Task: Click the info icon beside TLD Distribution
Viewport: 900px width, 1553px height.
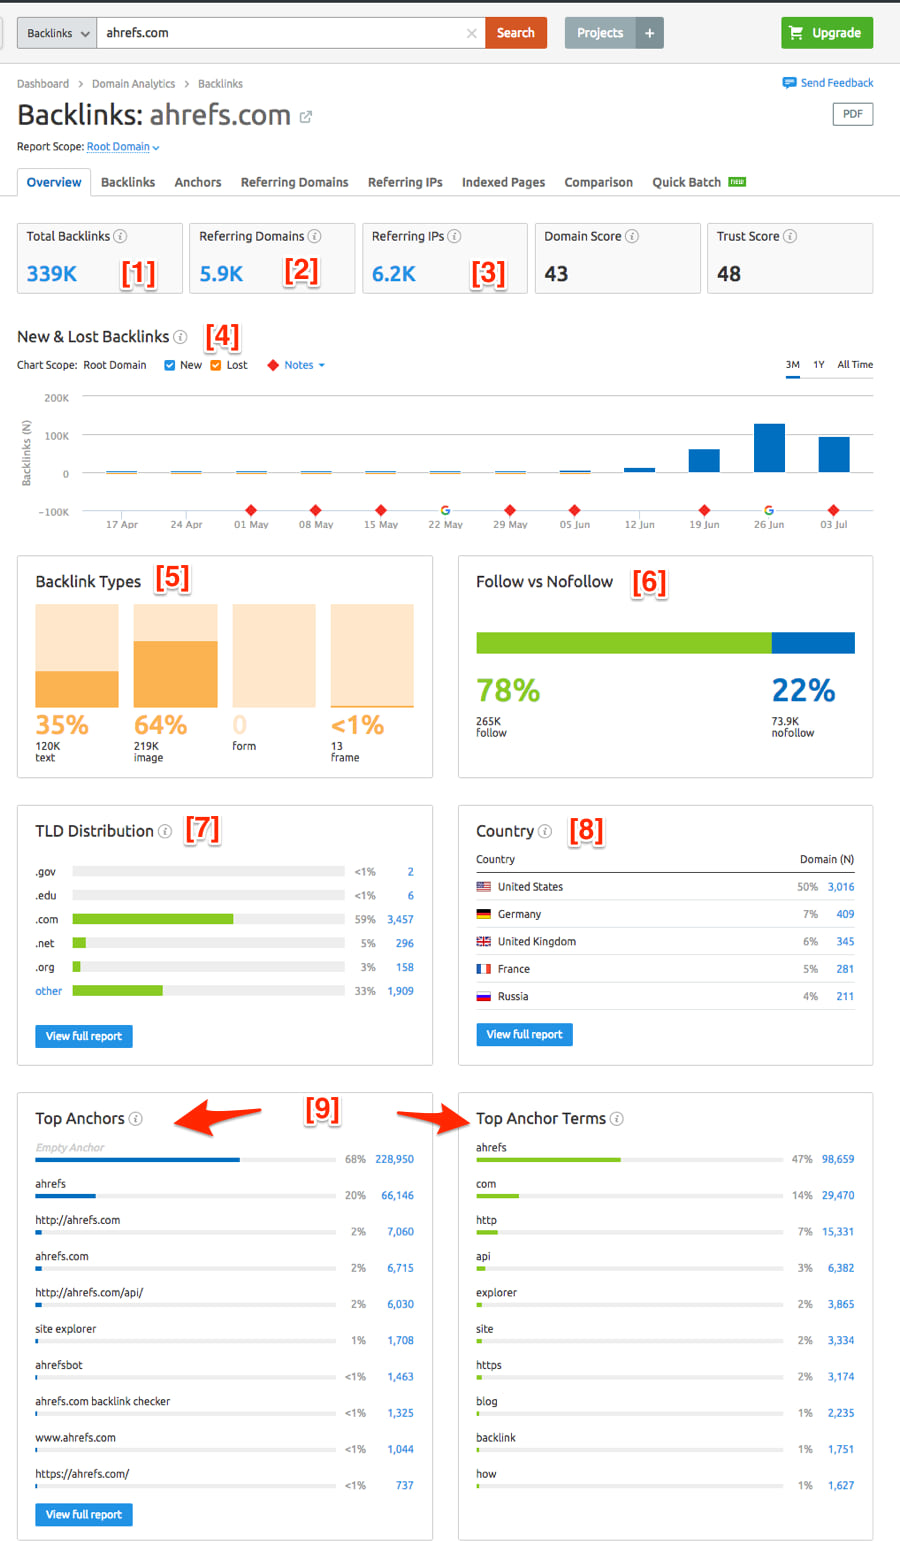Action: tap(165, 831)
